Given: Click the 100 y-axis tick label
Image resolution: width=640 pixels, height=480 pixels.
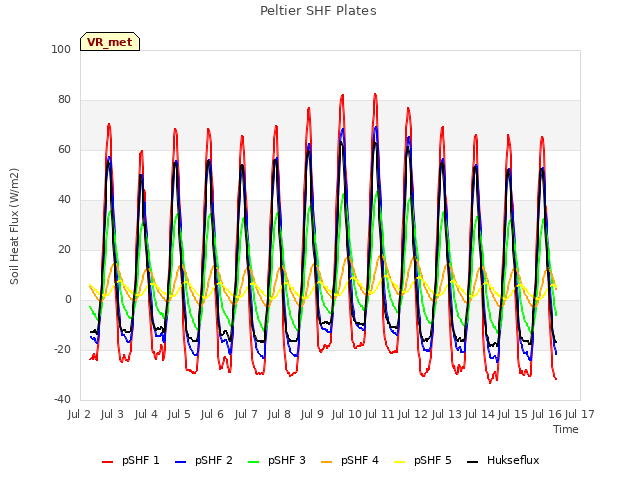Looking at the screenshot, I should (x=61, y=49).
